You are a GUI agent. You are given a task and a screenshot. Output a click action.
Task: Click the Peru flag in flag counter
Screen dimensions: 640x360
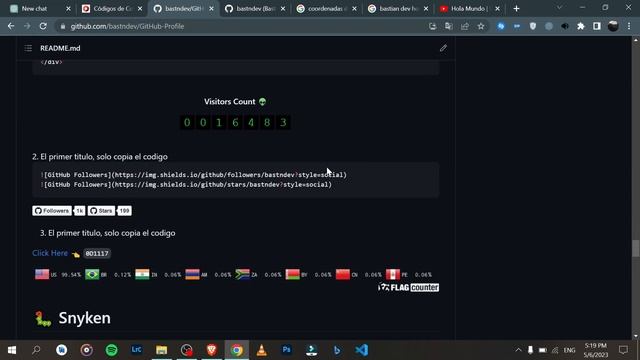tap(393, 274)
